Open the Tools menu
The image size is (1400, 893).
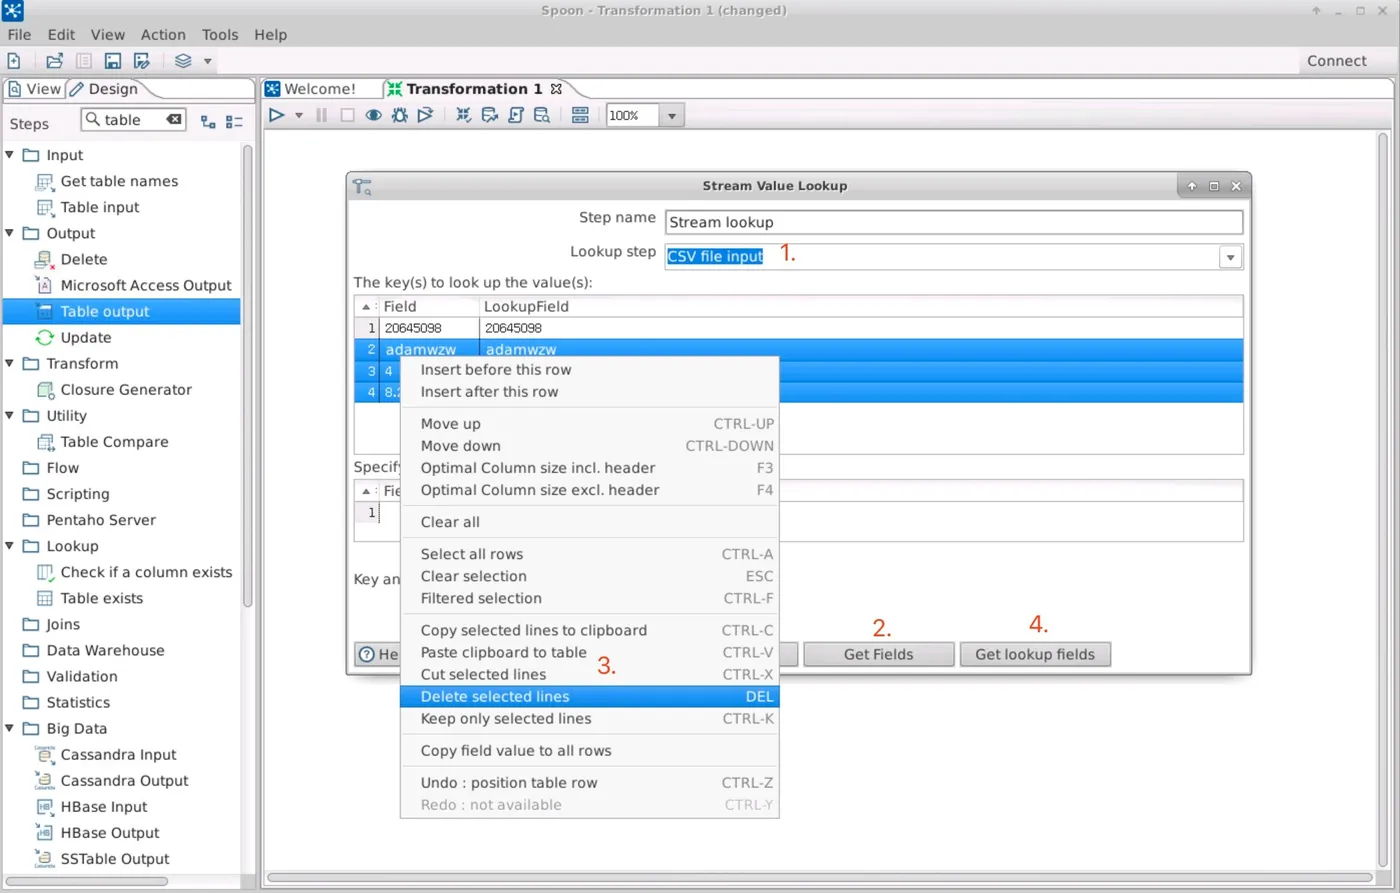click(220, 34)
